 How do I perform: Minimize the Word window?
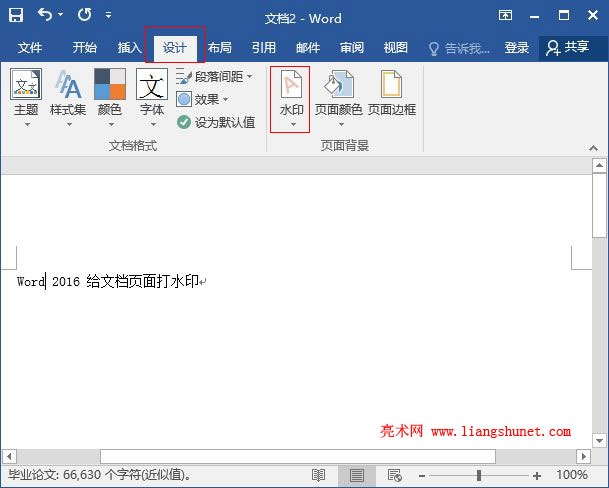point(534,16)
